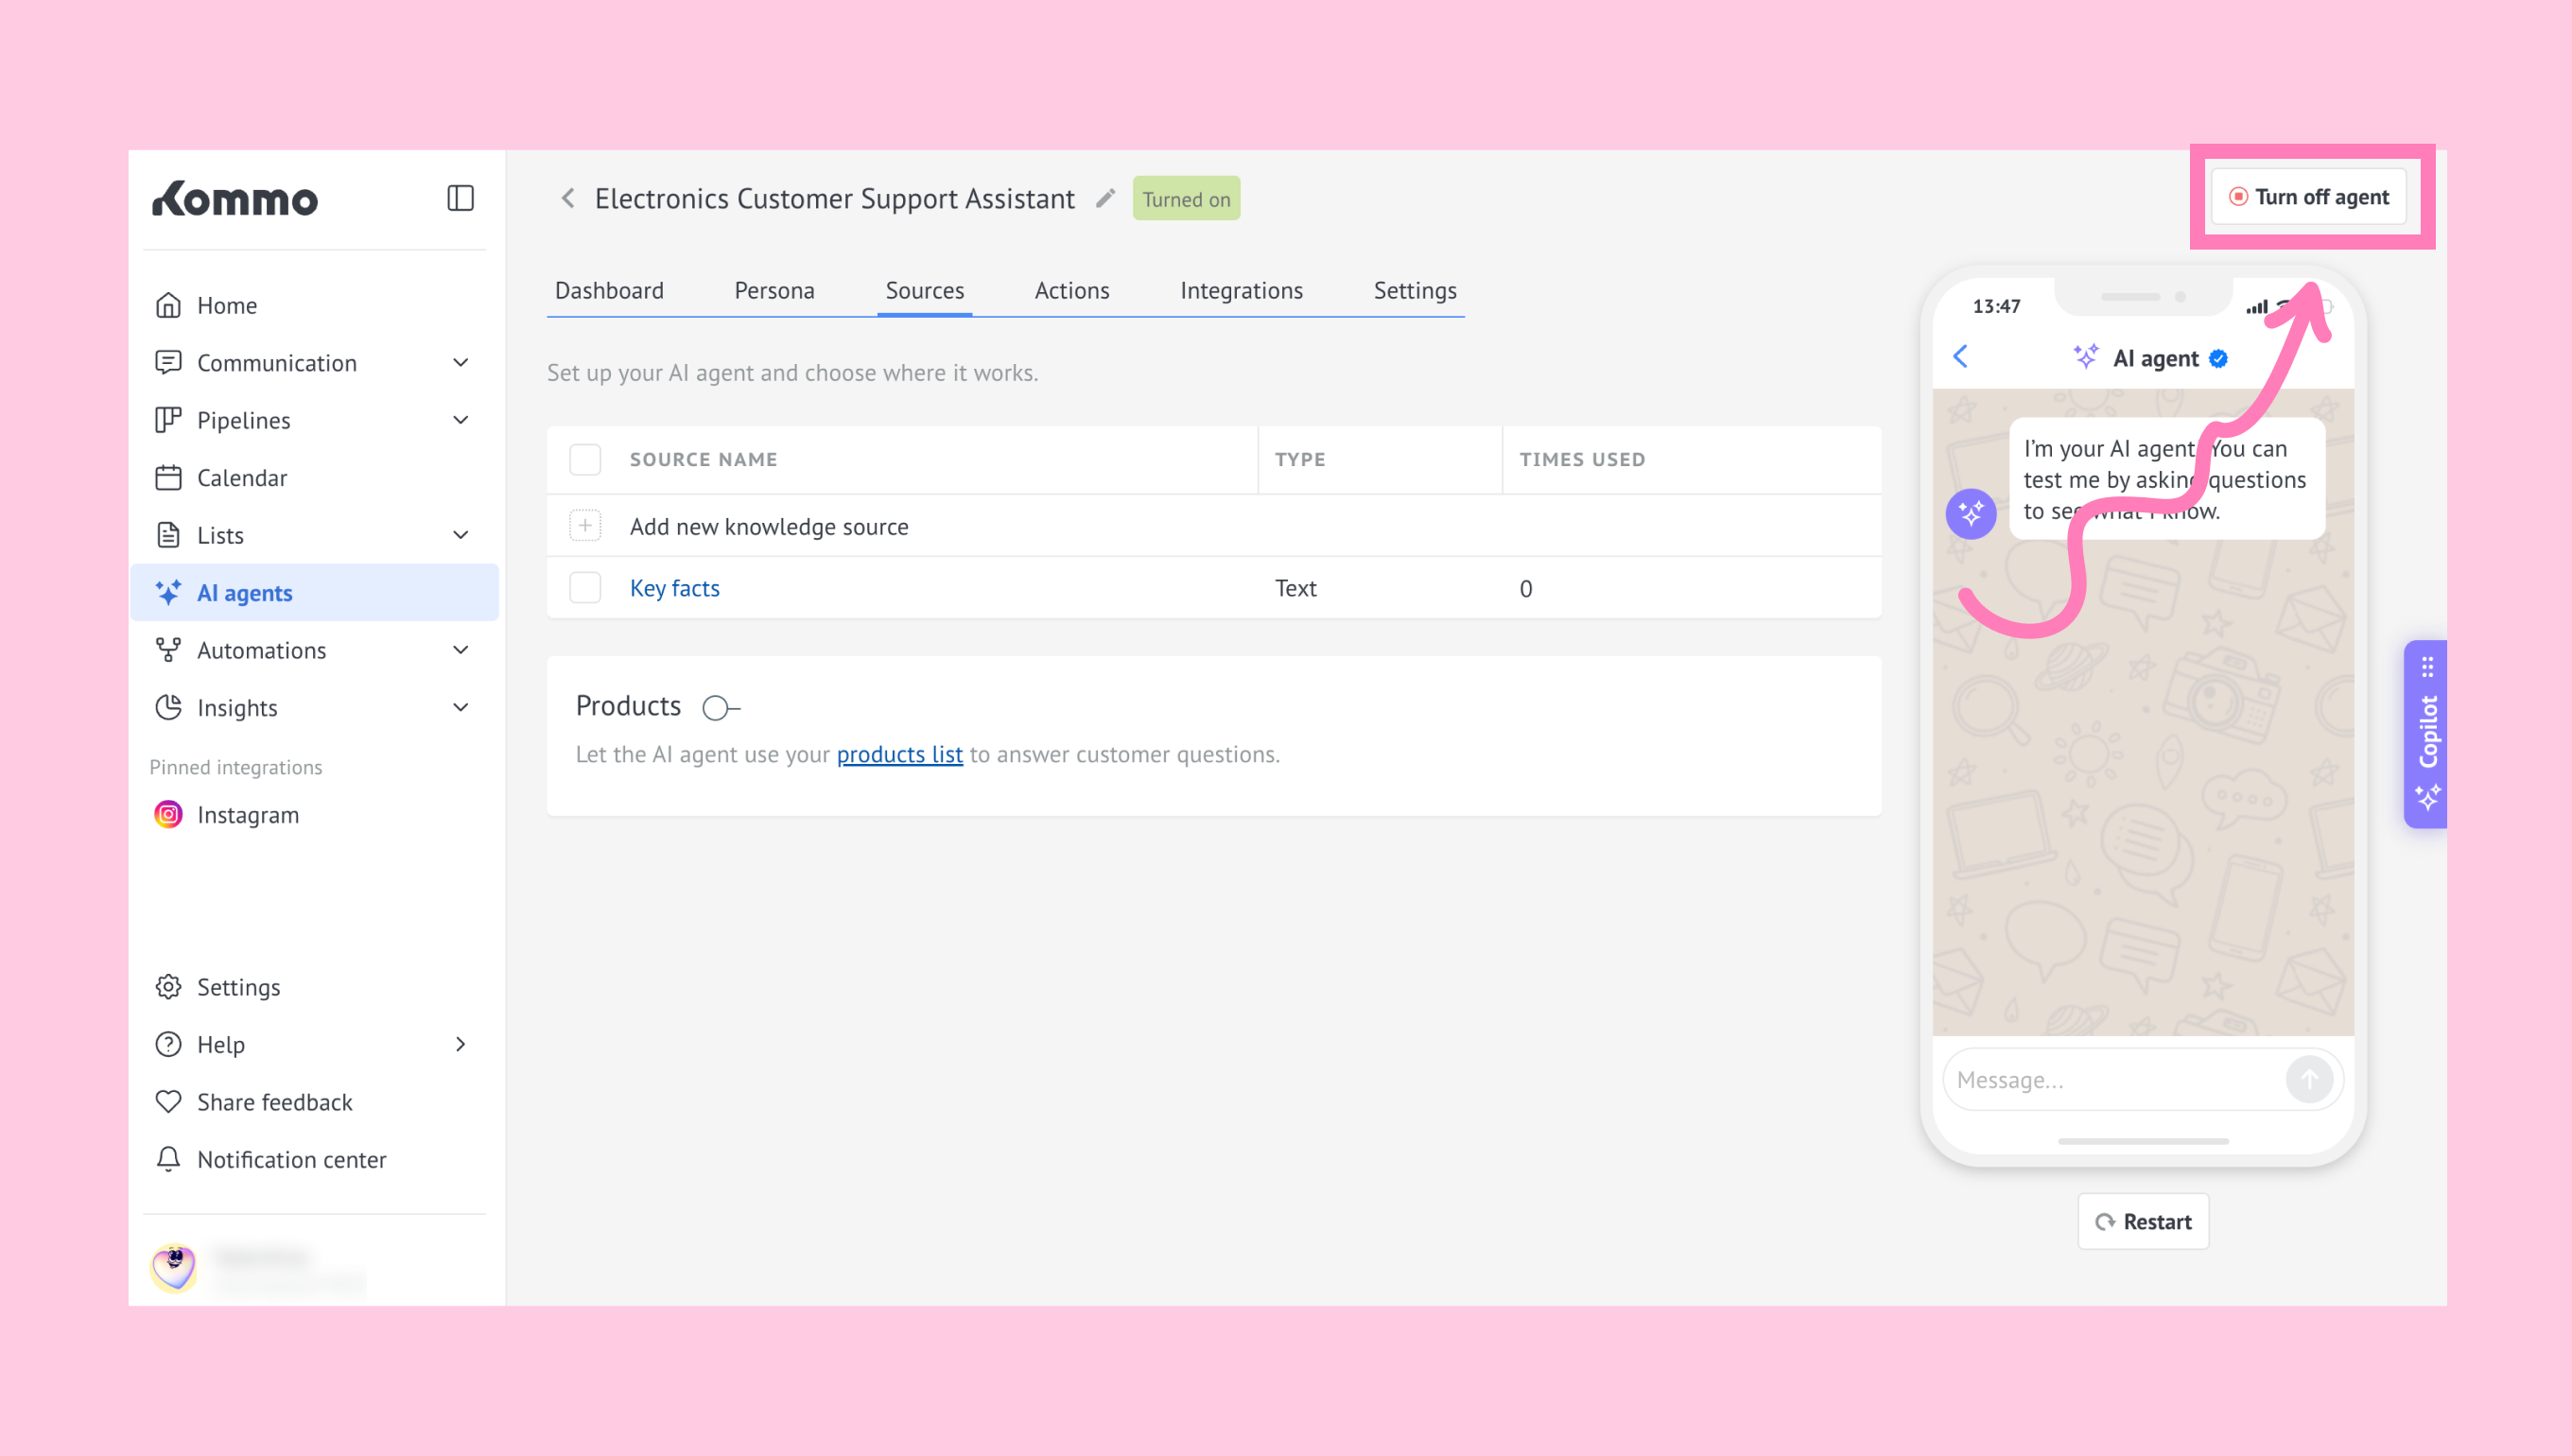Click the AI agents sparkle icon

click(x=168, y=592)
